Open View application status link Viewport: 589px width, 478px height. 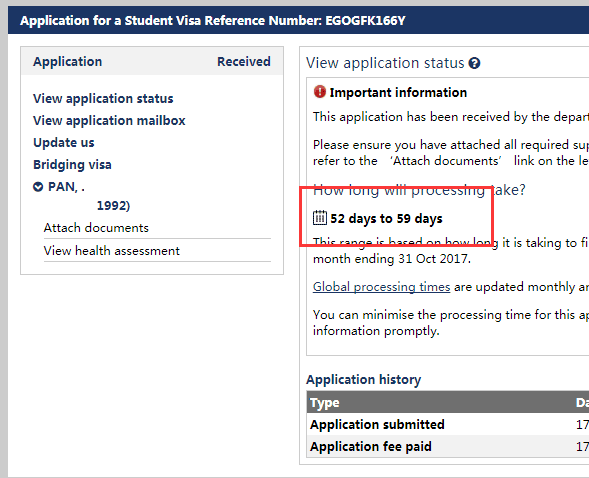pos(103,98)
